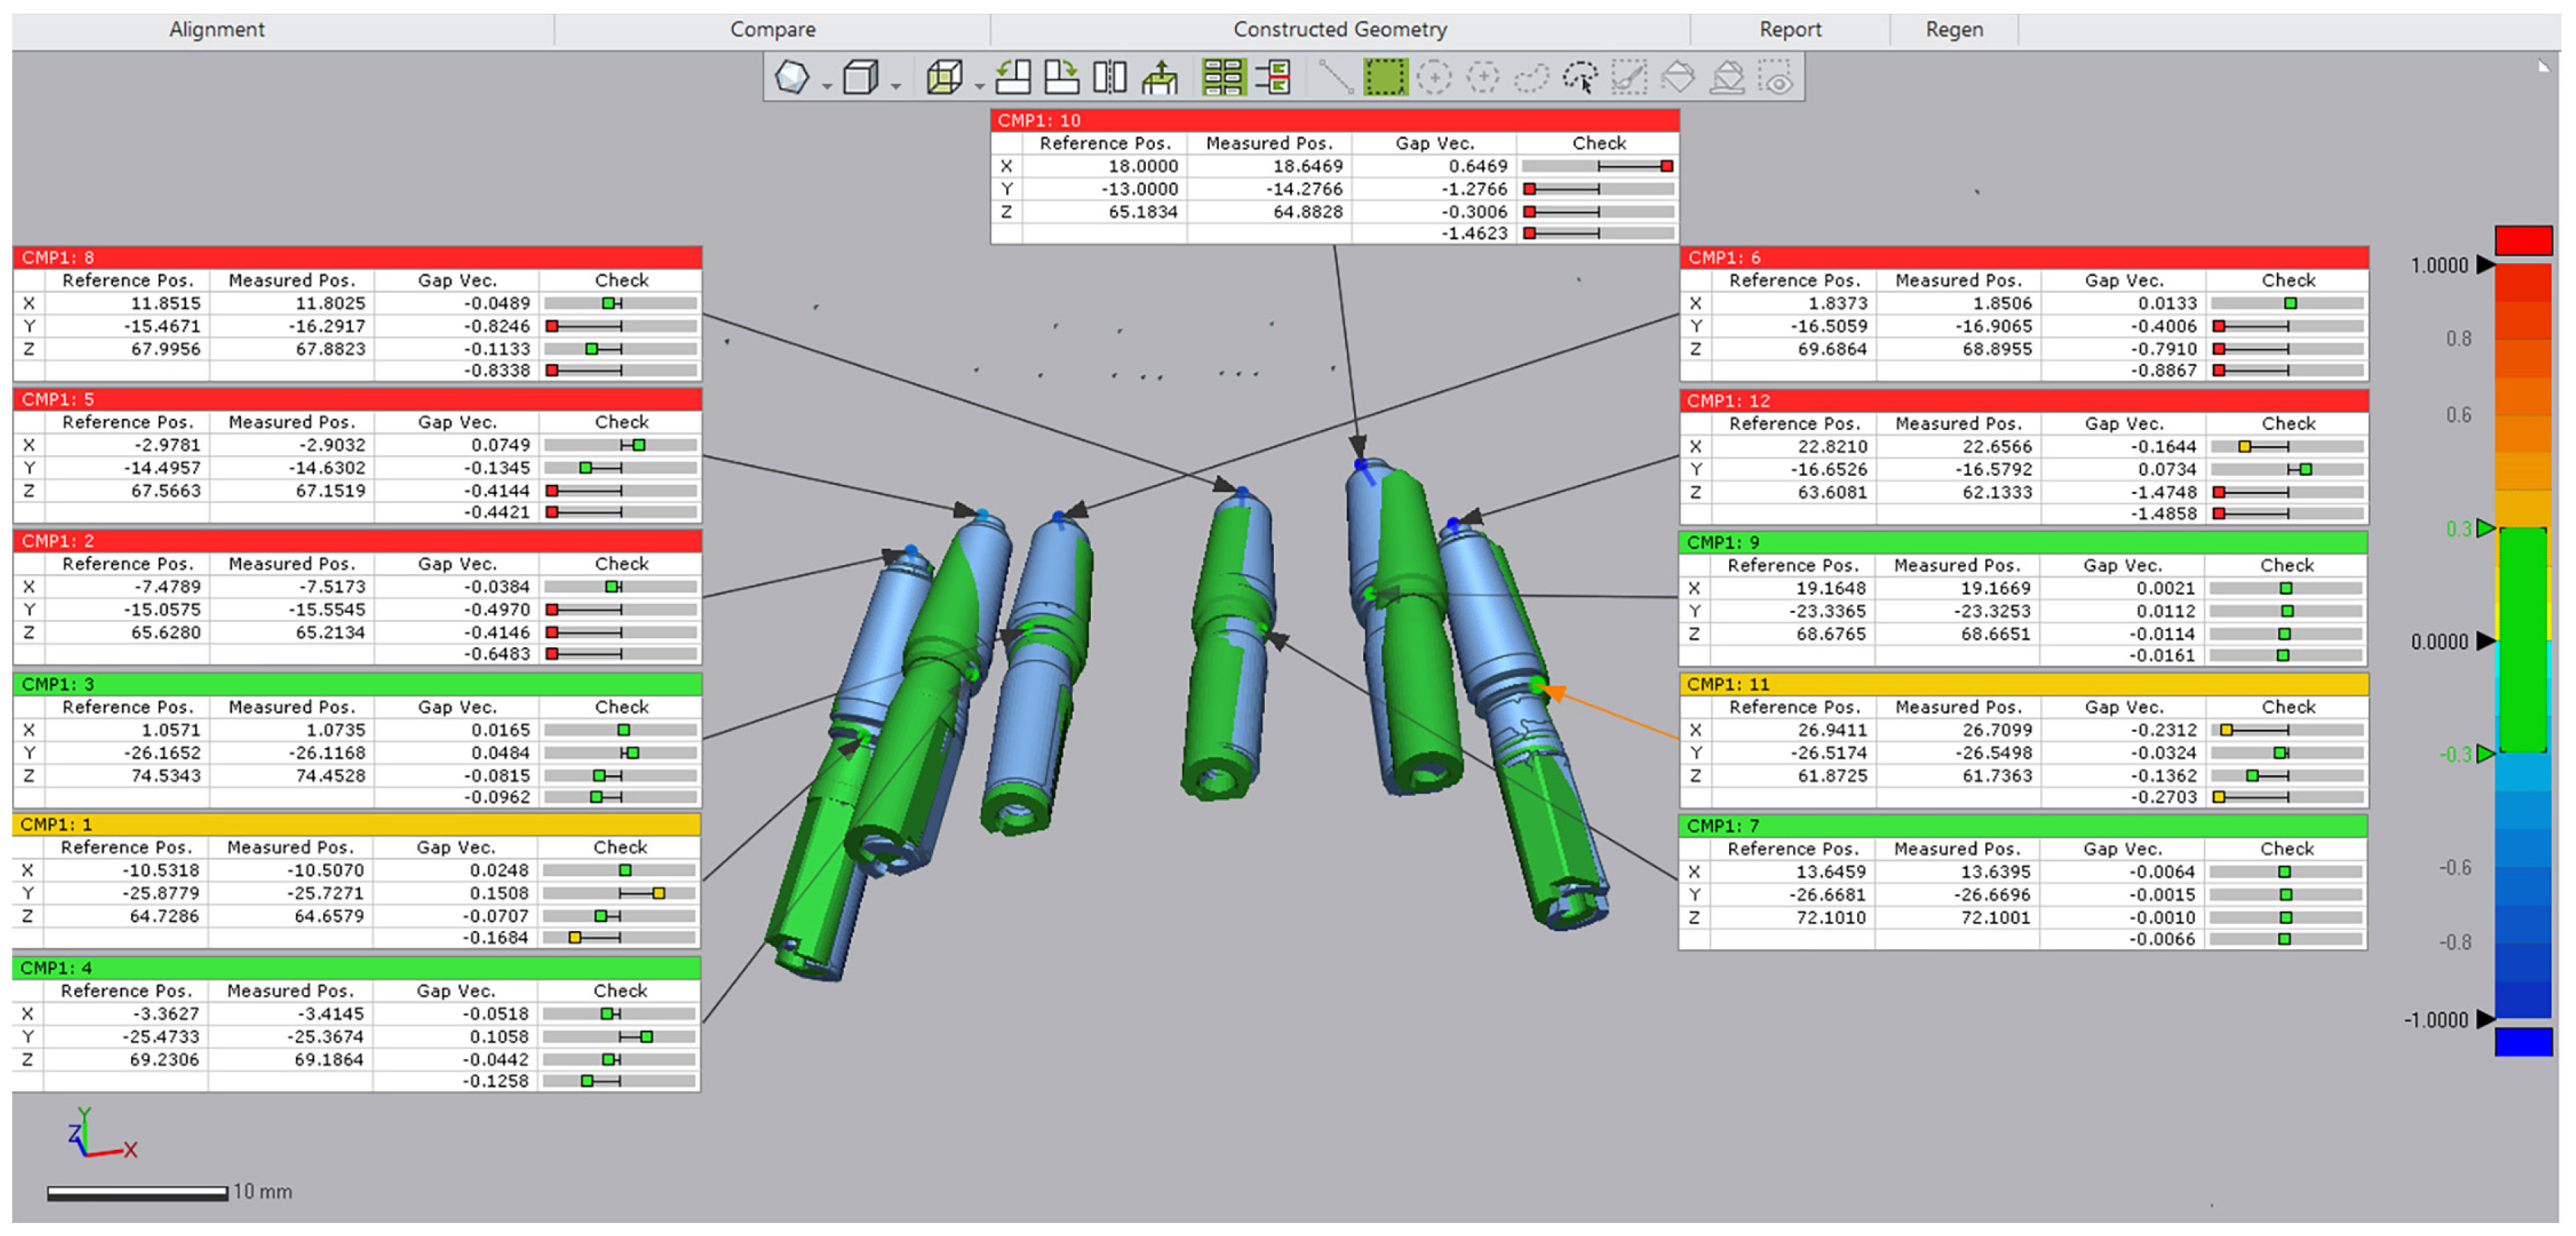The width and height of the screenshot is (2576, 1236).
Task: Choose the lasso pointer selection tool
Action: click(x=1581, y=77)
